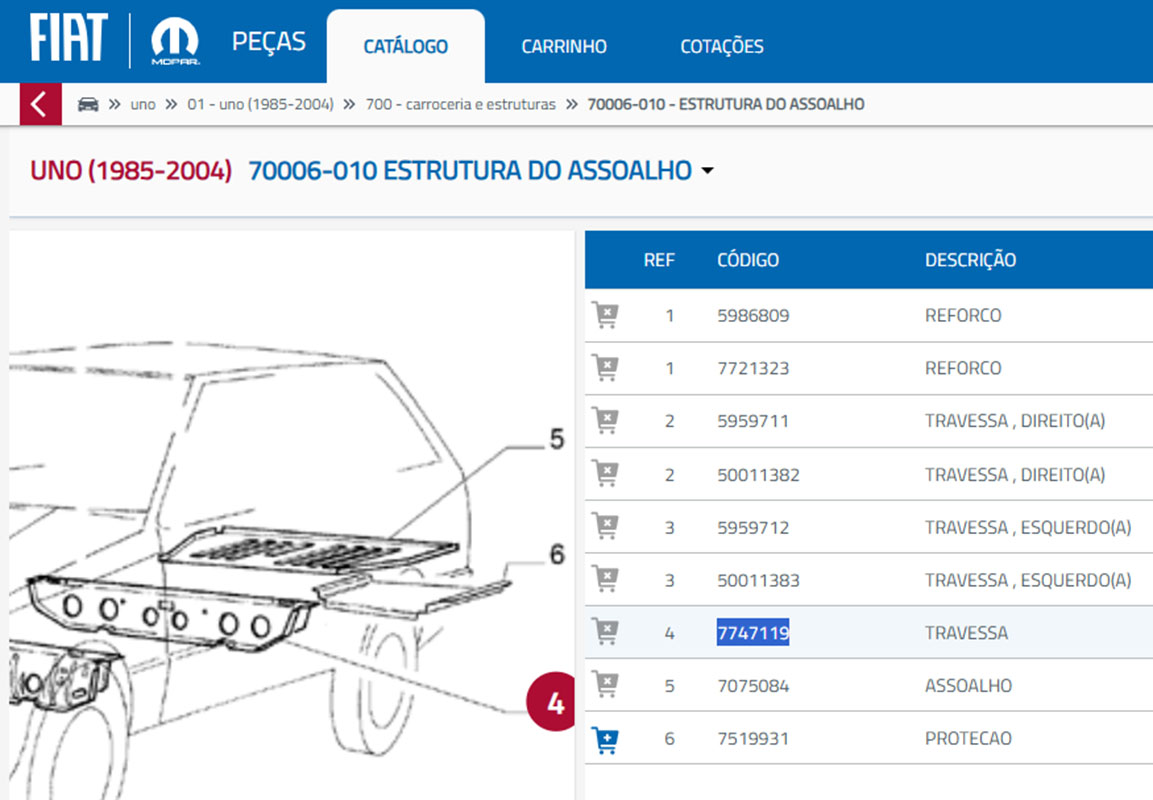This screenshot has height=800, width=1153.
Task: Click cart icon for part 5986809
Action: [x=605, y=316]
